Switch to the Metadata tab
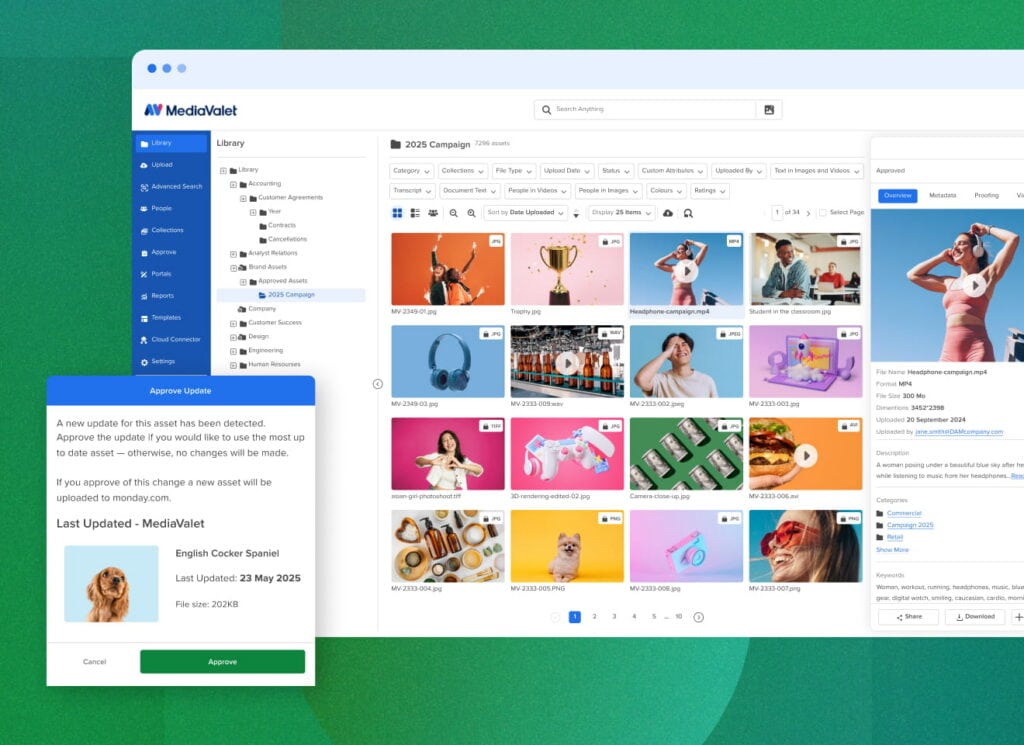 click(x=942, y=196)
